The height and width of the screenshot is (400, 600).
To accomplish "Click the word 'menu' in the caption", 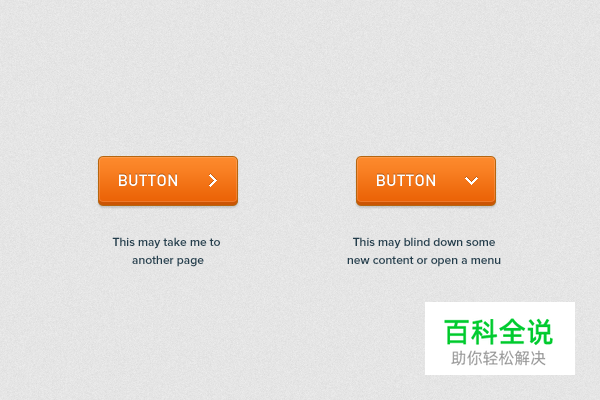I will tap(486, 260).
